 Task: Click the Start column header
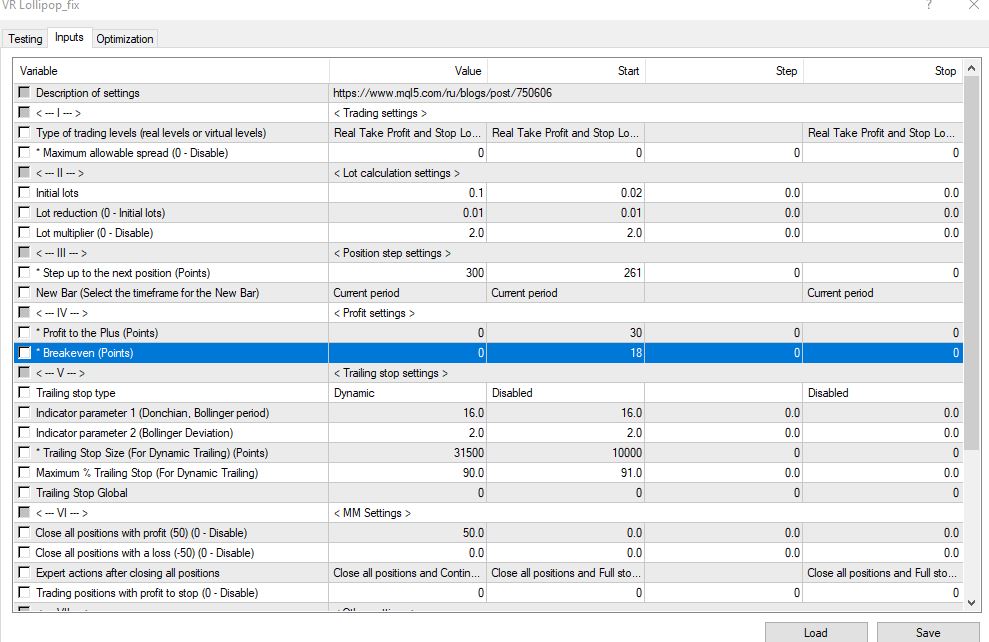566,71
